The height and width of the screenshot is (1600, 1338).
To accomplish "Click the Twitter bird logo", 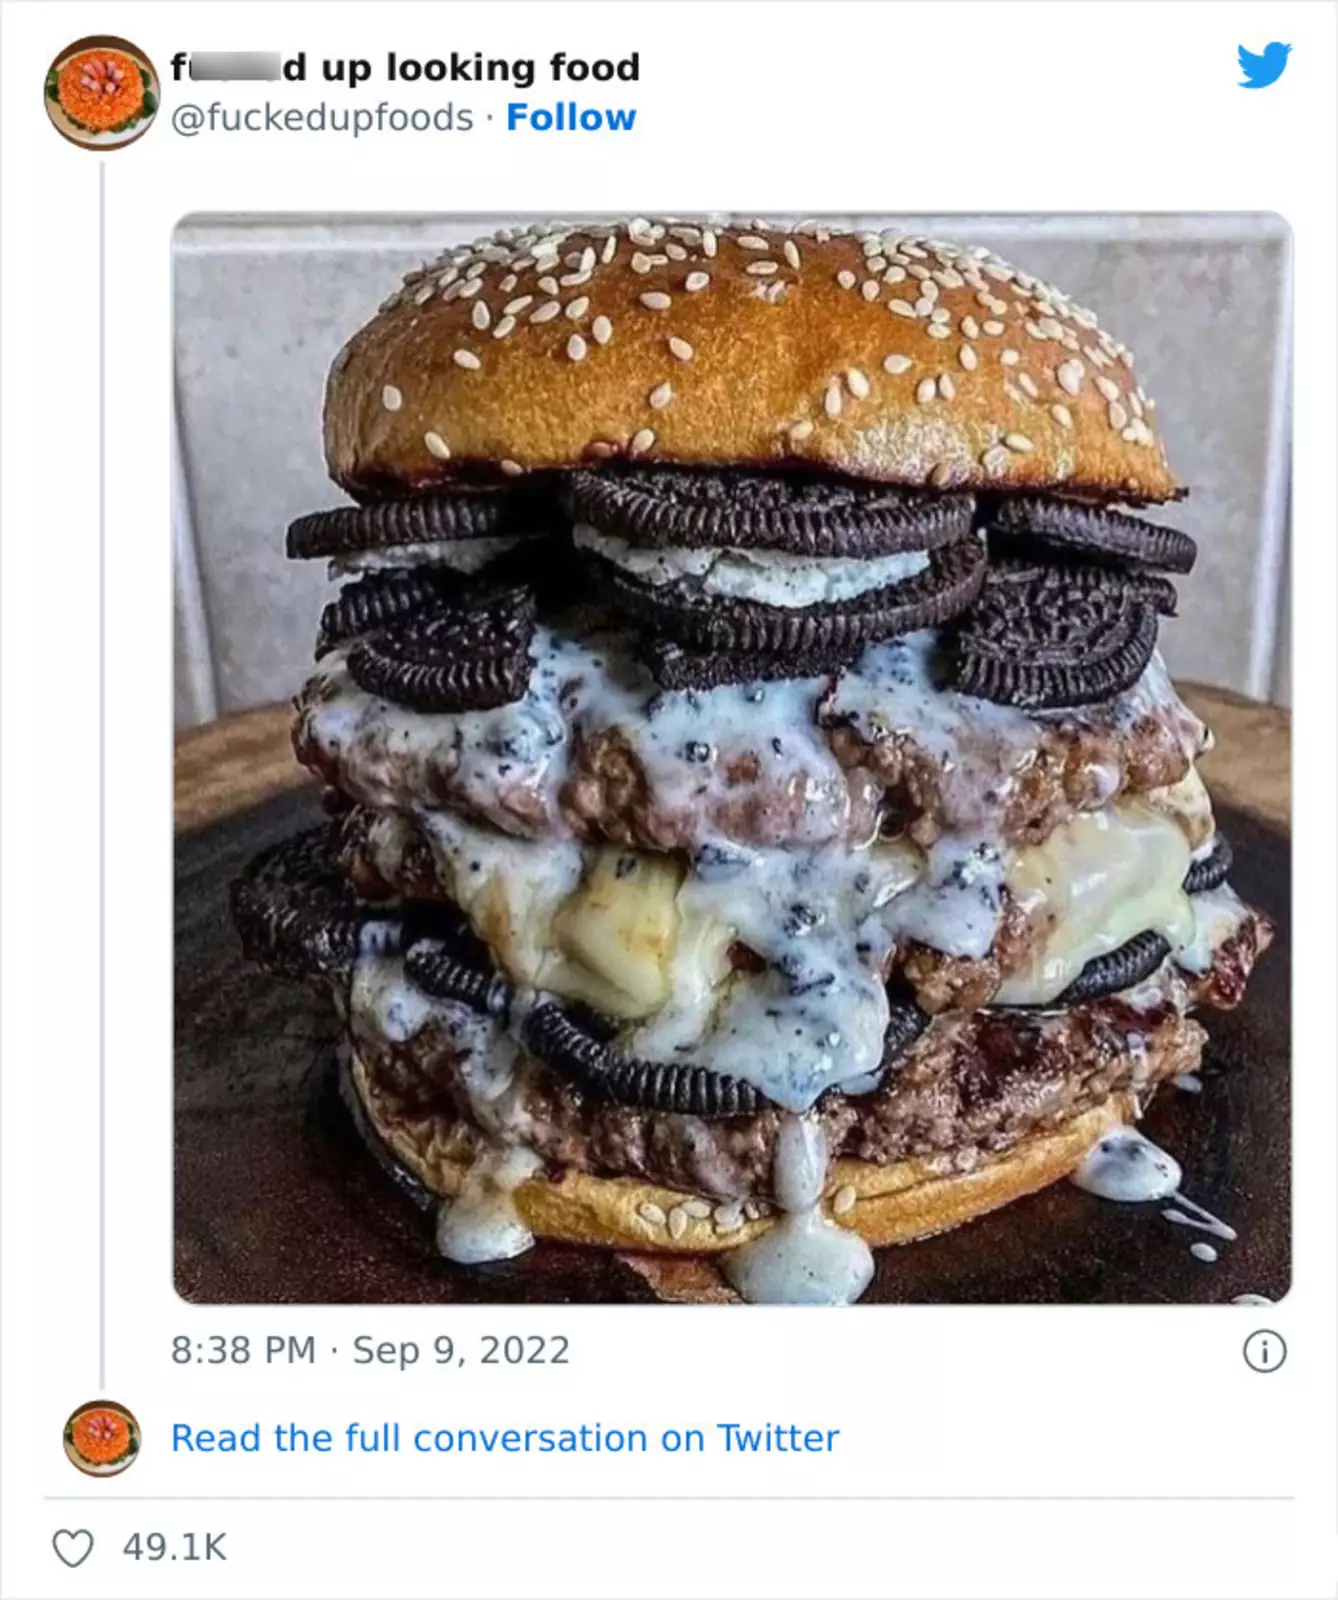I will 1264,66.
